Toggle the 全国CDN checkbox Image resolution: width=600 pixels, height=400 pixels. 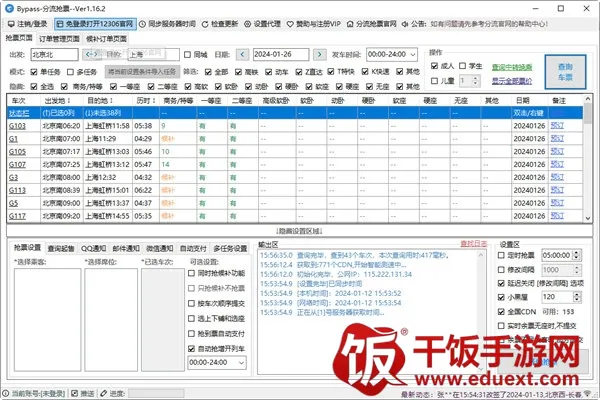click(501, 312)
